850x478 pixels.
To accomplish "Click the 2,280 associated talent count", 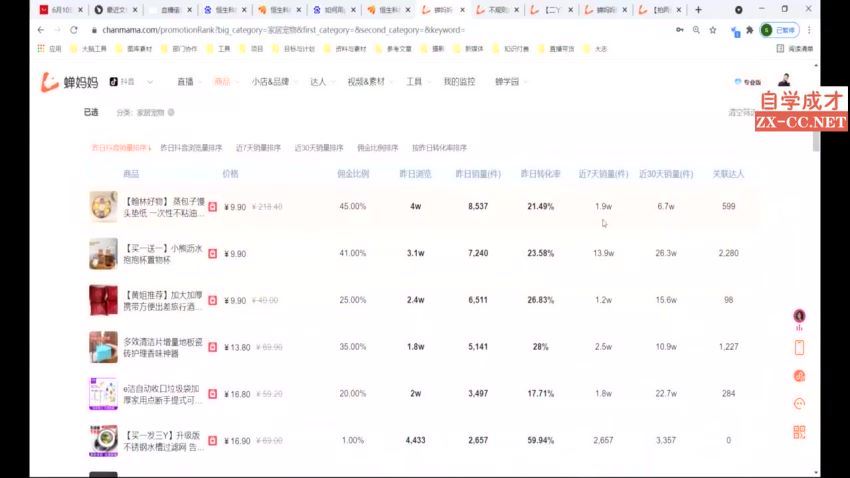I will 729,253.
